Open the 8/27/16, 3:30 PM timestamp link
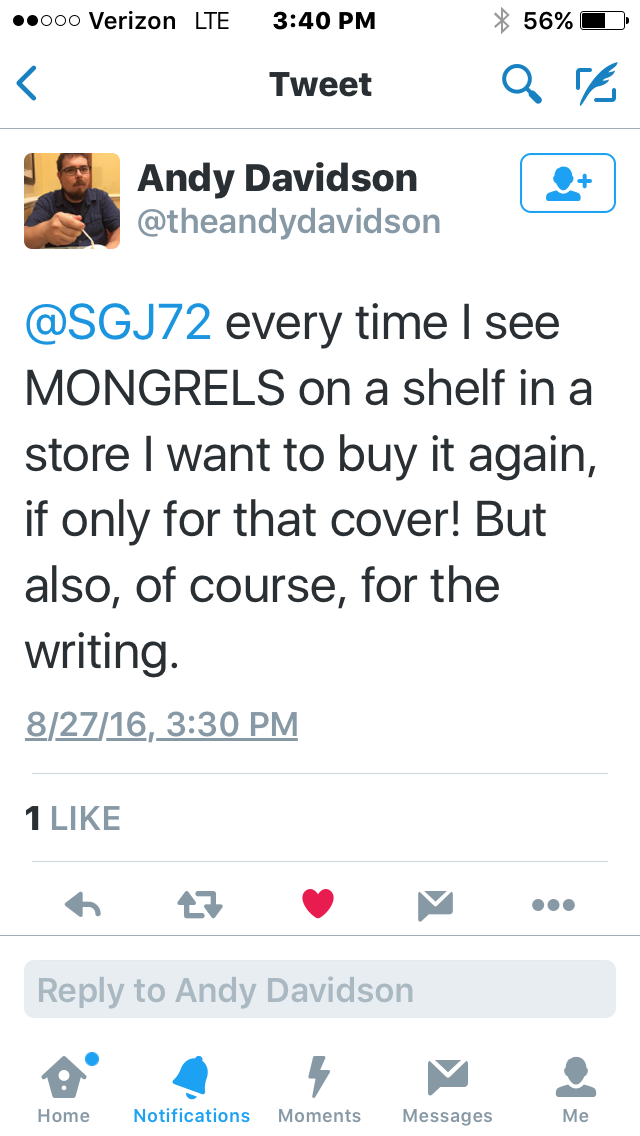 click(162, 724)
